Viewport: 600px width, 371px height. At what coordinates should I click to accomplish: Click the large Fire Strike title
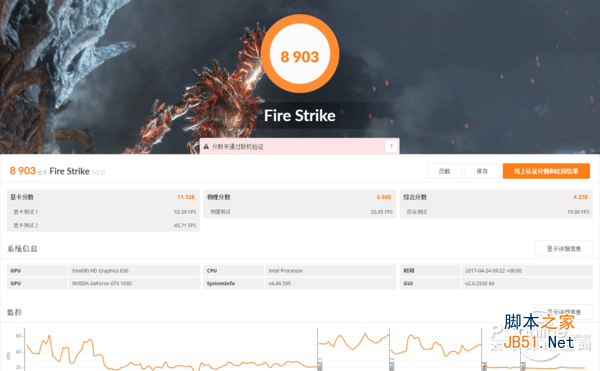[300, 116]
